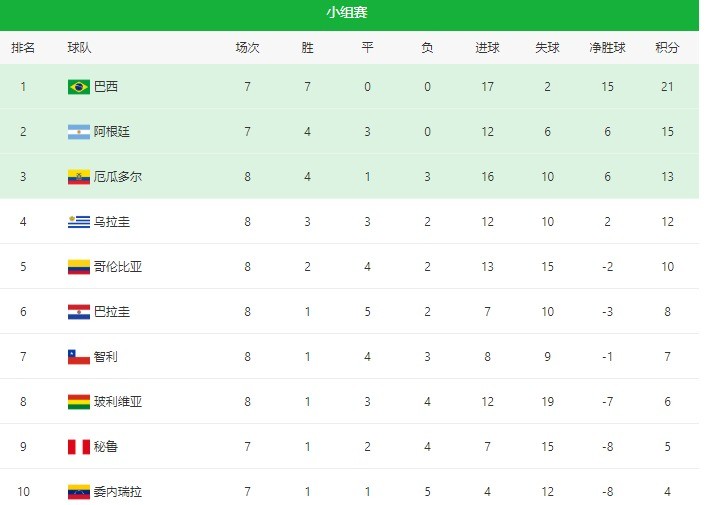710x505 pixels.
Task: Click the Bolivia flag icon
Action: tap(79, 402)
